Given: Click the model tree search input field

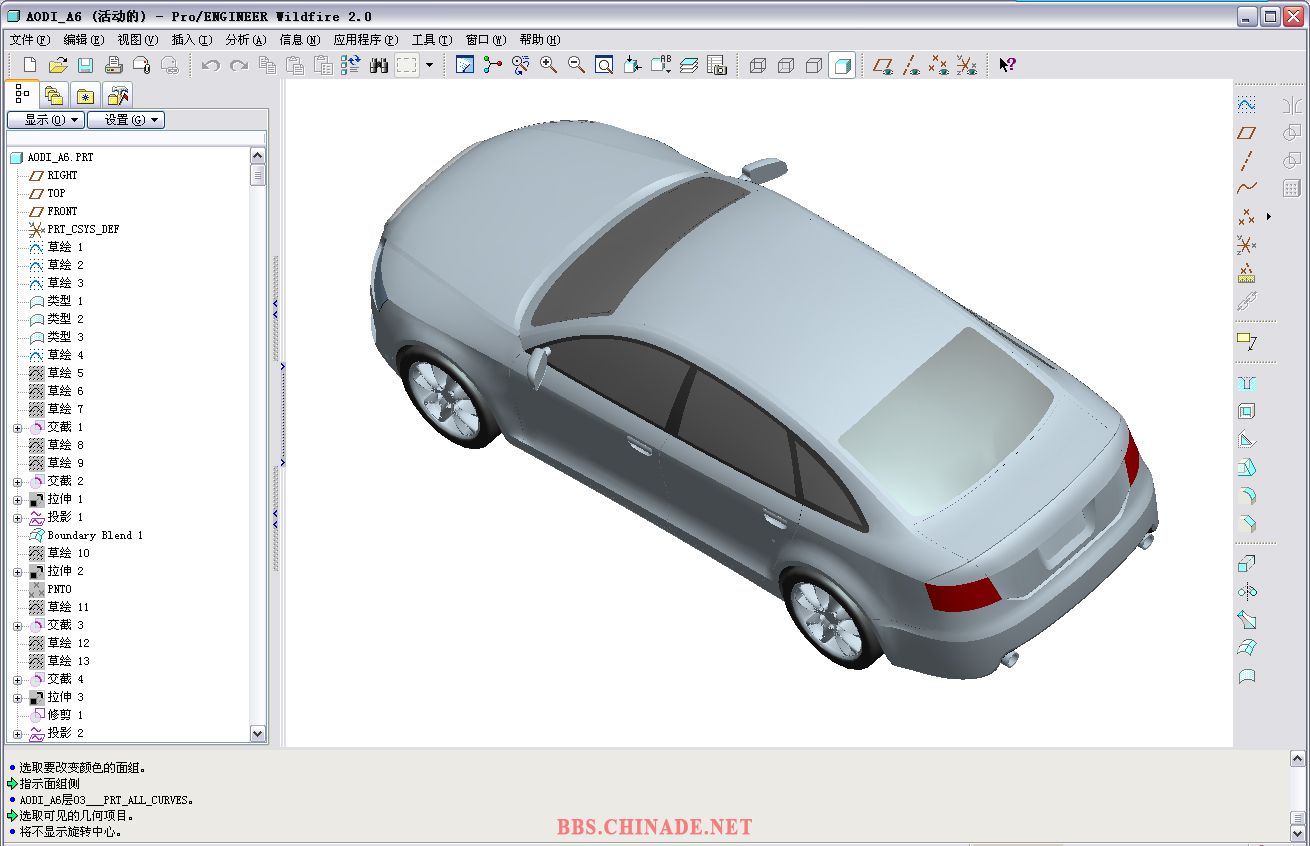Looking at the screenshot, I should (137, 138).
